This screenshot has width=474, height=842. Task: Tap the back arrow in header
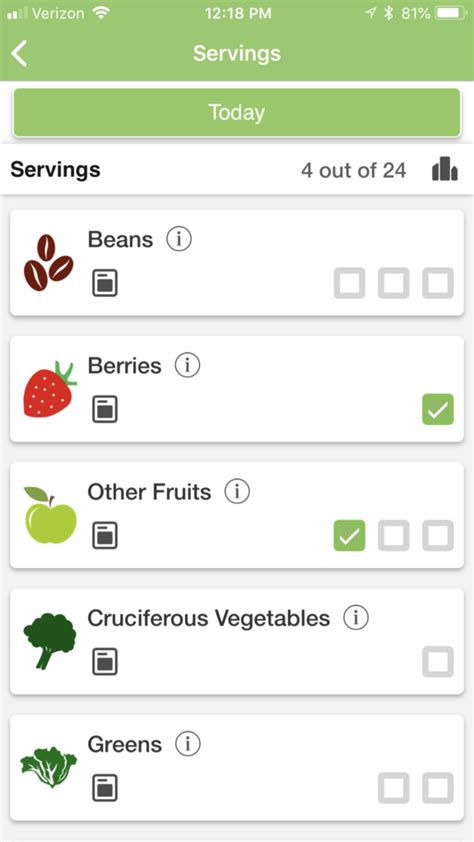coord(19,54)
